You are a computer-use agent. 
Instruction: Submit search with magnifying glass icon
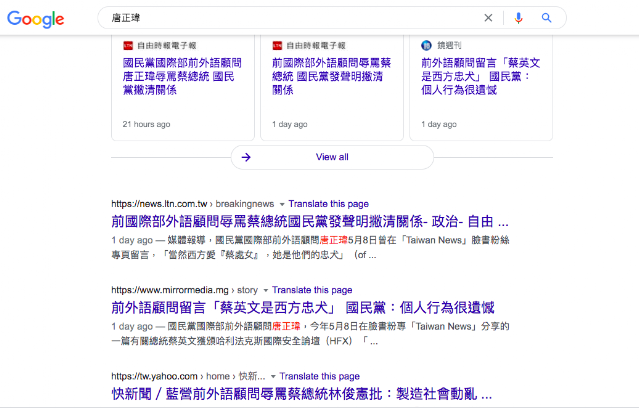point(546,18)
